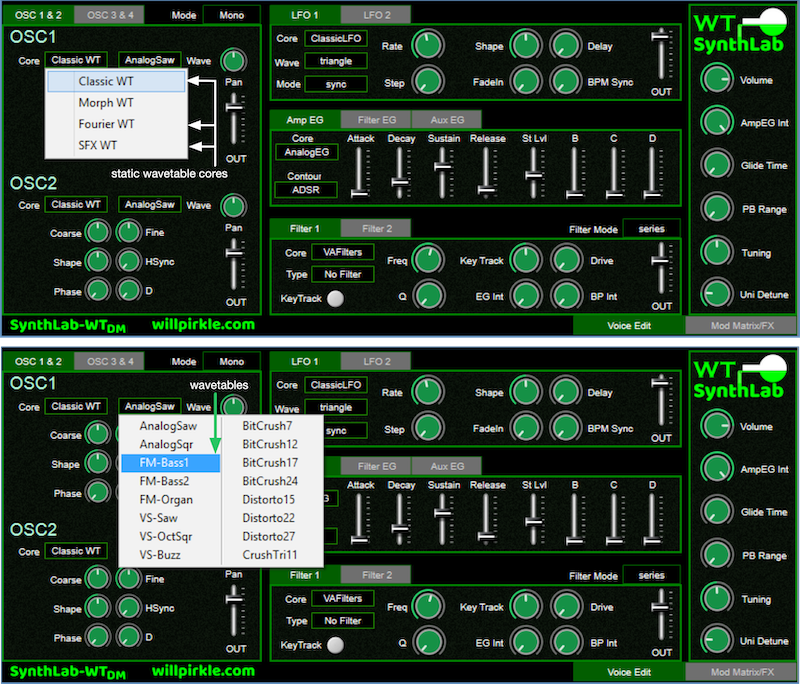
Task: Click WT SynthLab logo in upper panel
Action: (740, 31)
